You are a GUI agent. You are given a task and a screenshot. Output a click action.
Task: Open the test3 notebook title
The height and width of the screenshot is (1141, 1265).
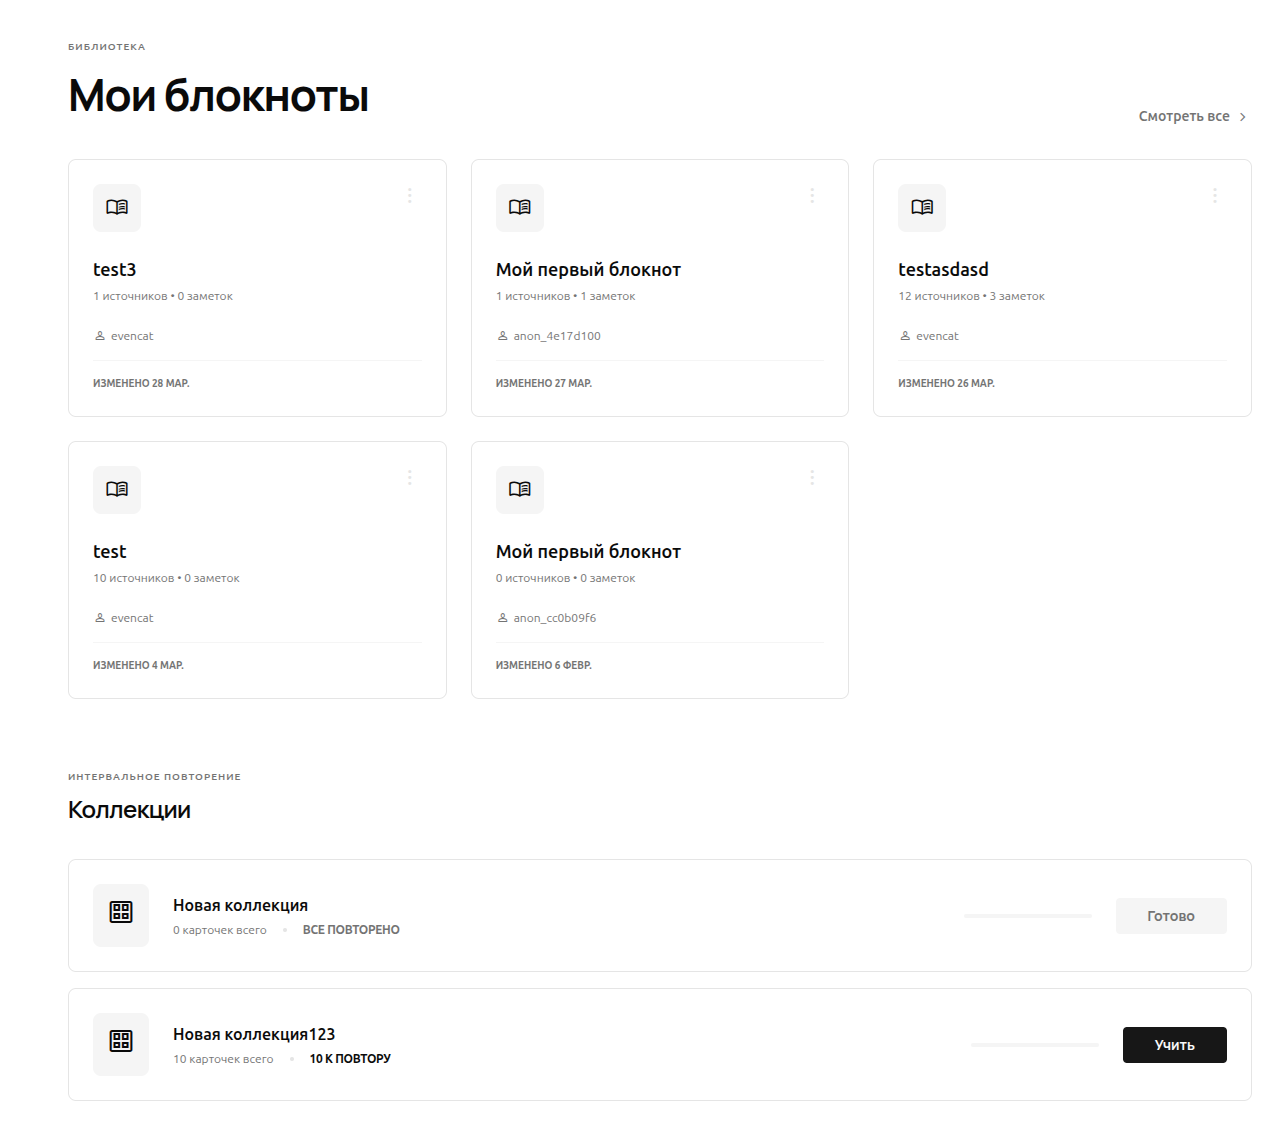(x=115, y=270)
